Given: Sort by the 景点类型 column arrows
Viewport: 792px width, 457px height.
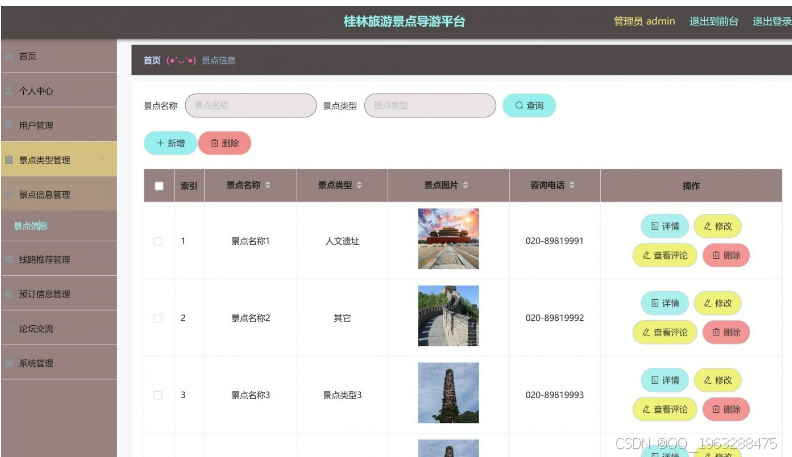Looking at the screenshot, I should pos(359,185).
